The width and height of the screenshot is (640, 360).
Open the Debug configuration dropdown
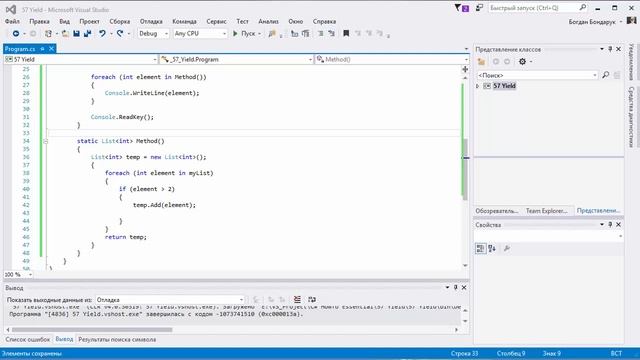153,33
